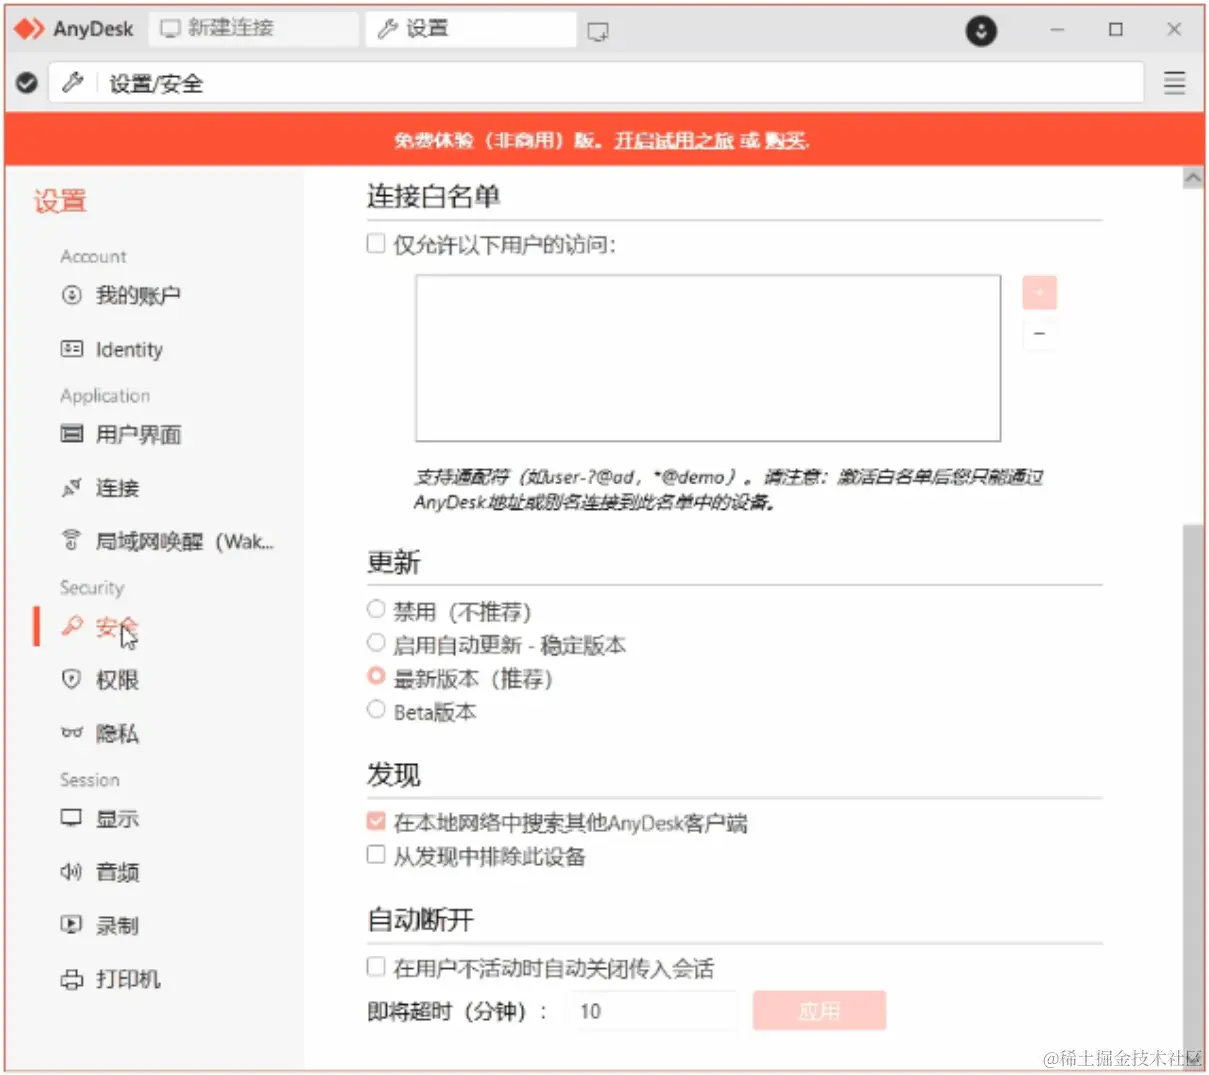The width and height of the screenshot is (1209, 1075).
Task: Select the Identity settings item
Action: point(127,349)
